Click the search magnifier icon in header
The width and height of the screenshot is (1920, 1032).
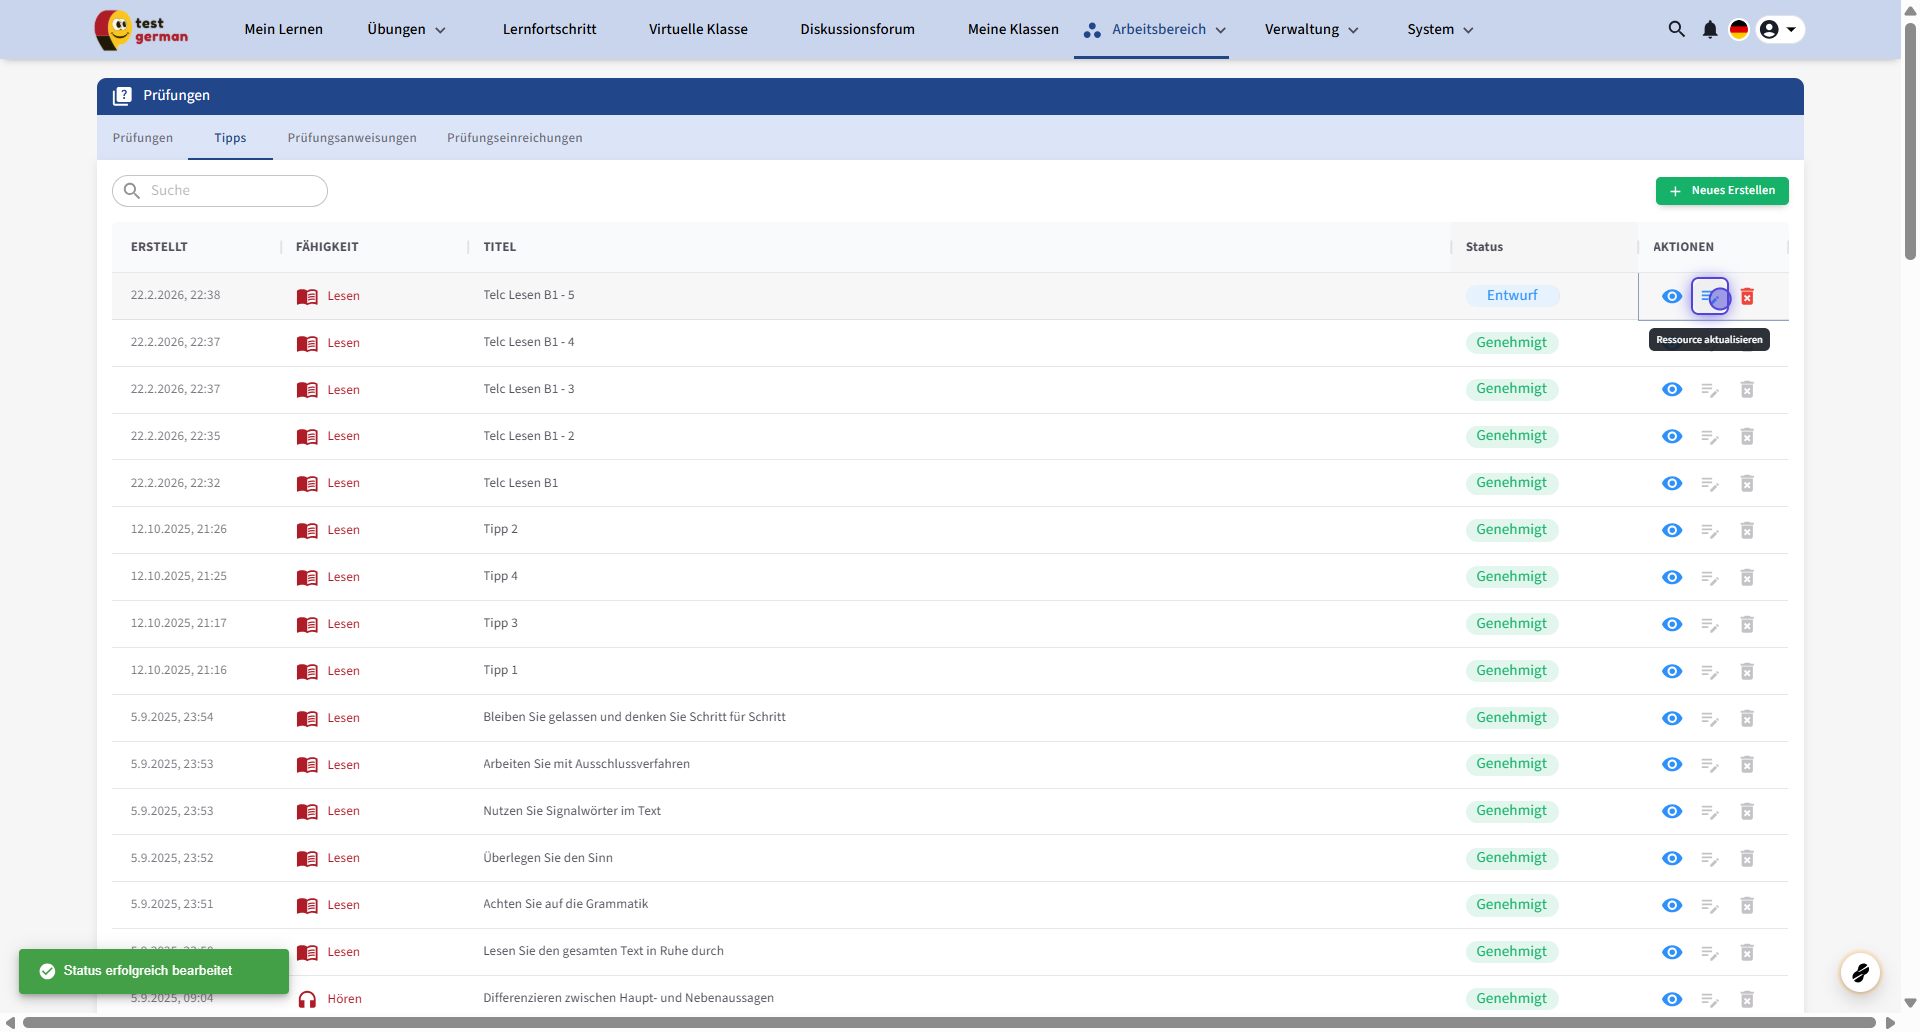click(1676, 30)
